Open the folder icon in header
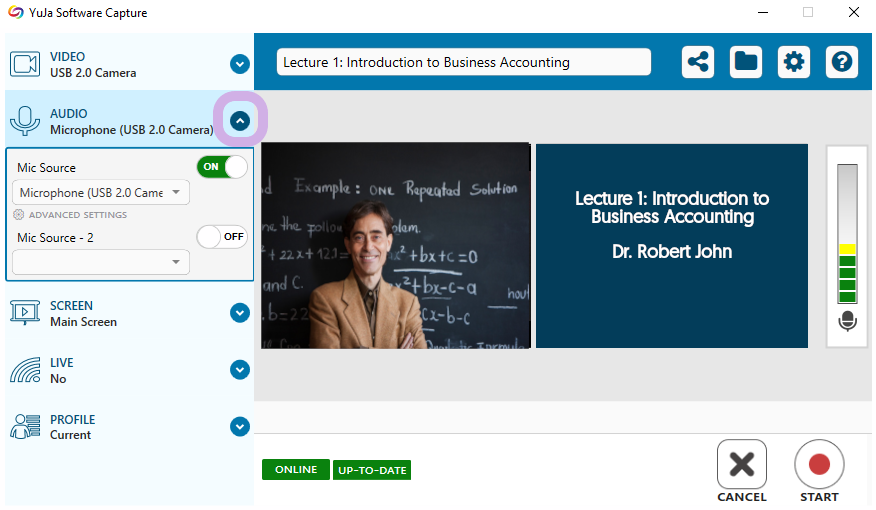The height and width of the screenshot is (510, 876). (746, 61)
